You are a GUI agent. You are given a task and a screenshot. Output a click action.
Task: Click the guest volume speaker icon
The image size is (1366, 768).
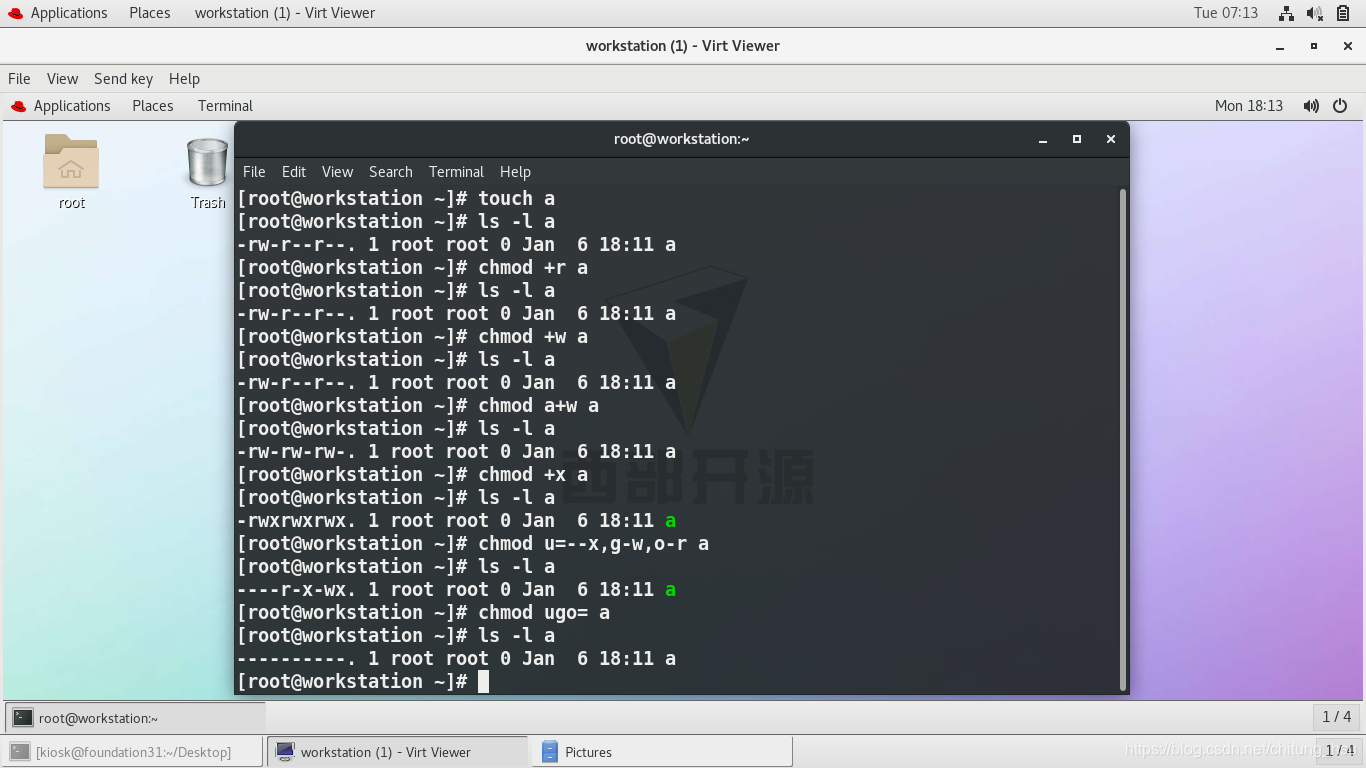(x=1311, y=106)
